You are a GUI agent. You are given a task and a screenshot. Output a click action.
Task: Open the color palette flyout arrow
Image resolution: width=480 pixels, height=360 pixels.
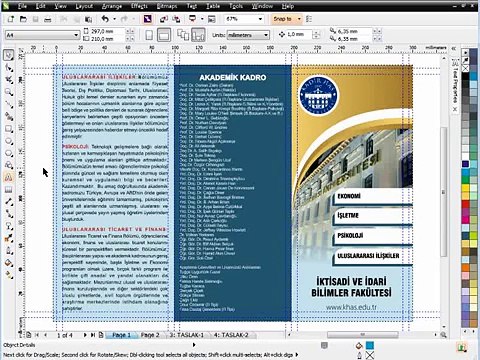point(465,52)
